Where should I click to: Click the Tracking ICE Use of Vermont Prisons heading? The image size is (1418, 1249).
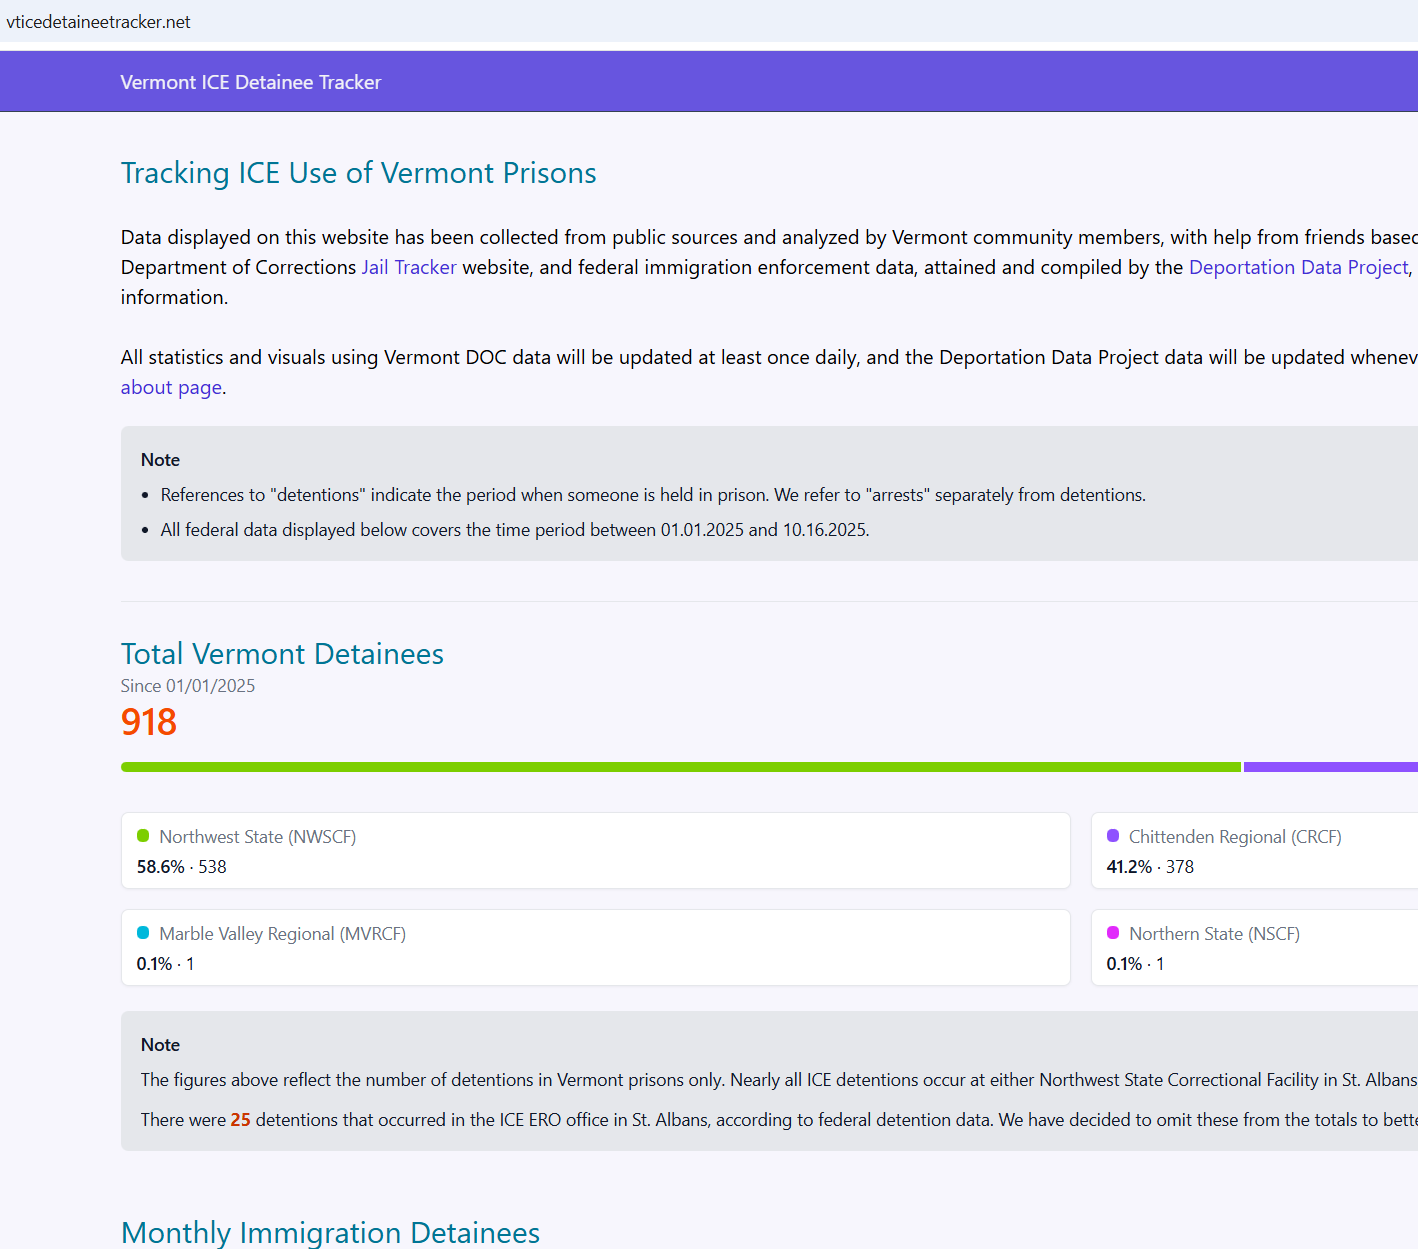click(358, 173)
